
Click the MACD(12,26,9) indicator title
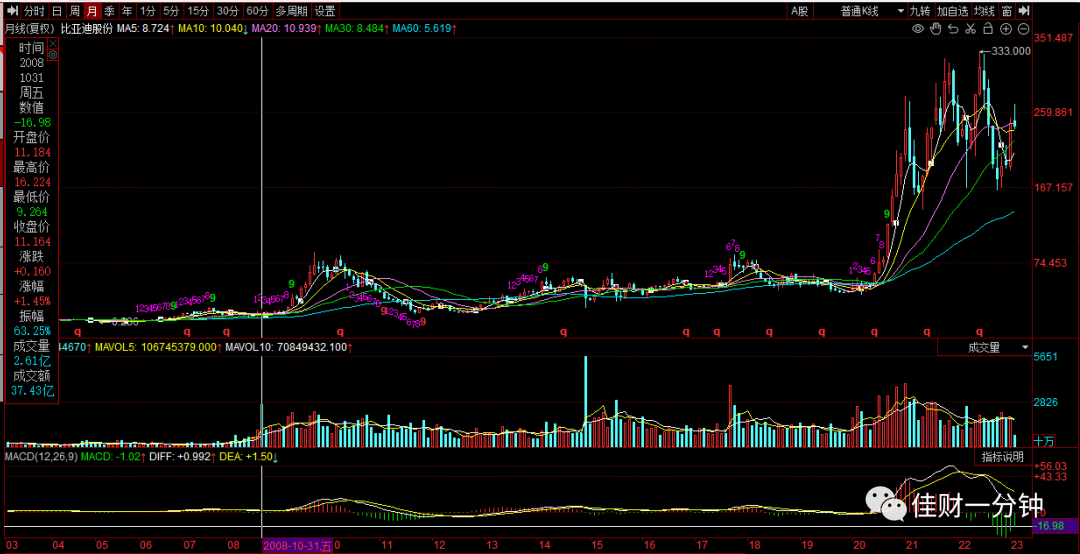coord(41,457)
